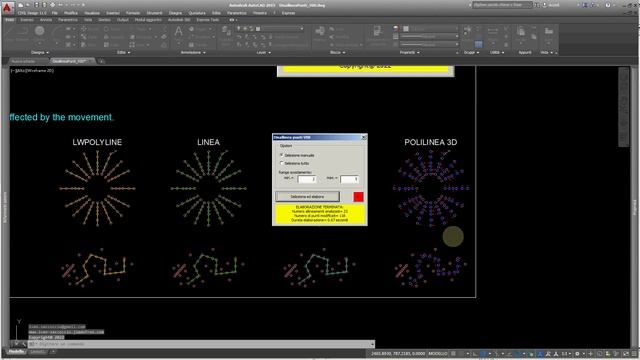Click the min range input field
This screenshot has width=640, height=360.
pyautogui.click(x=307, y=179)
